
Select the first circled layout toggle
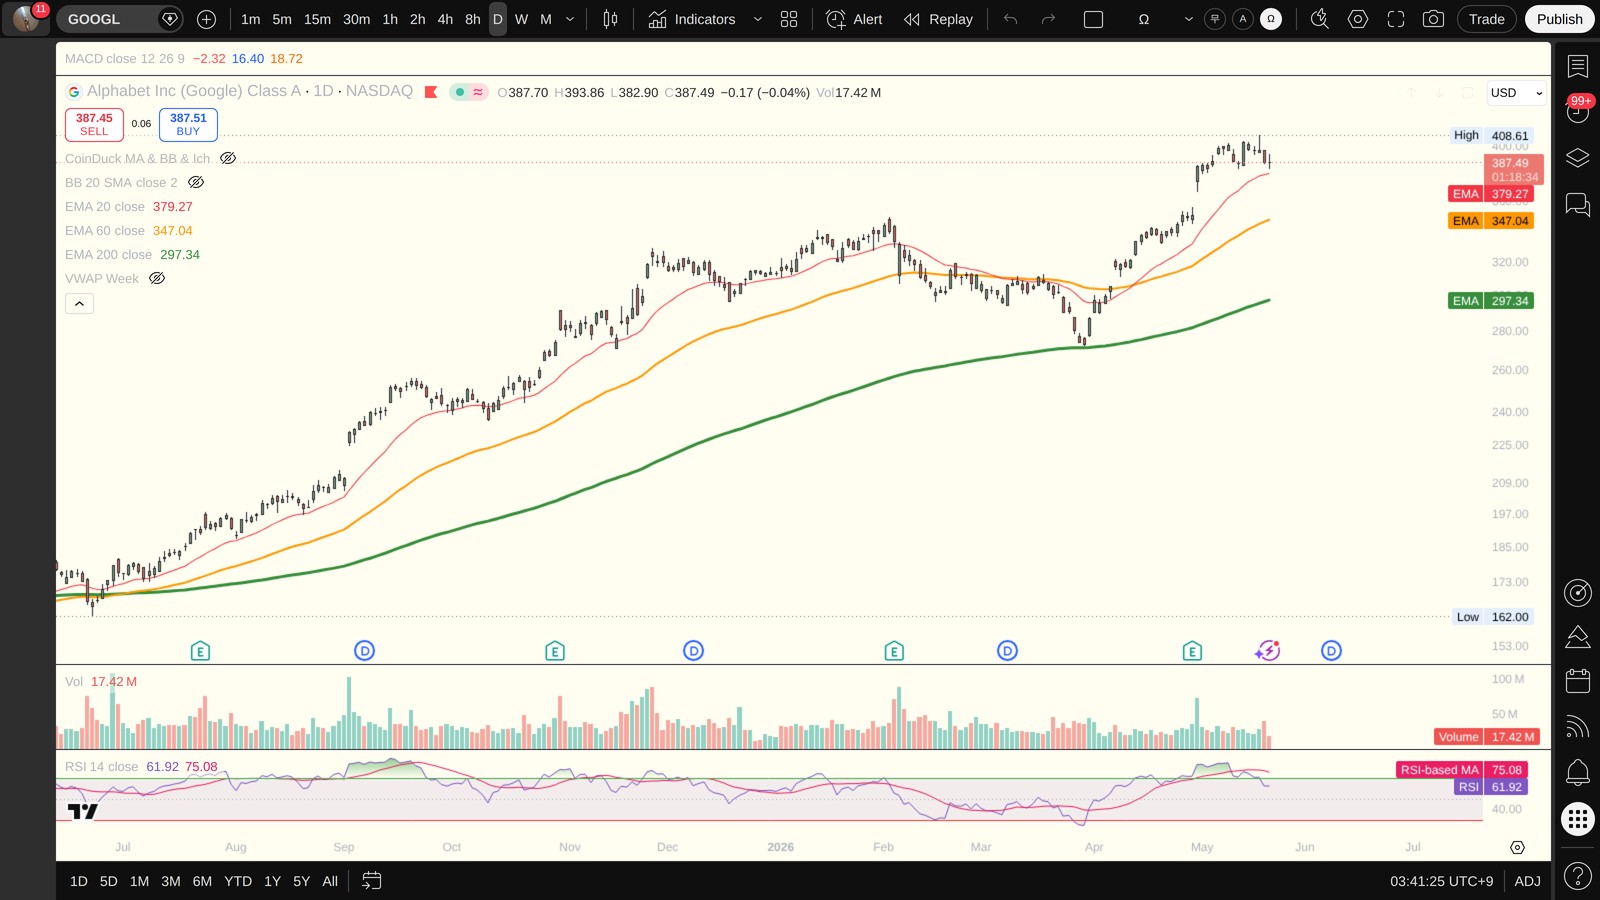[1215, 19]
